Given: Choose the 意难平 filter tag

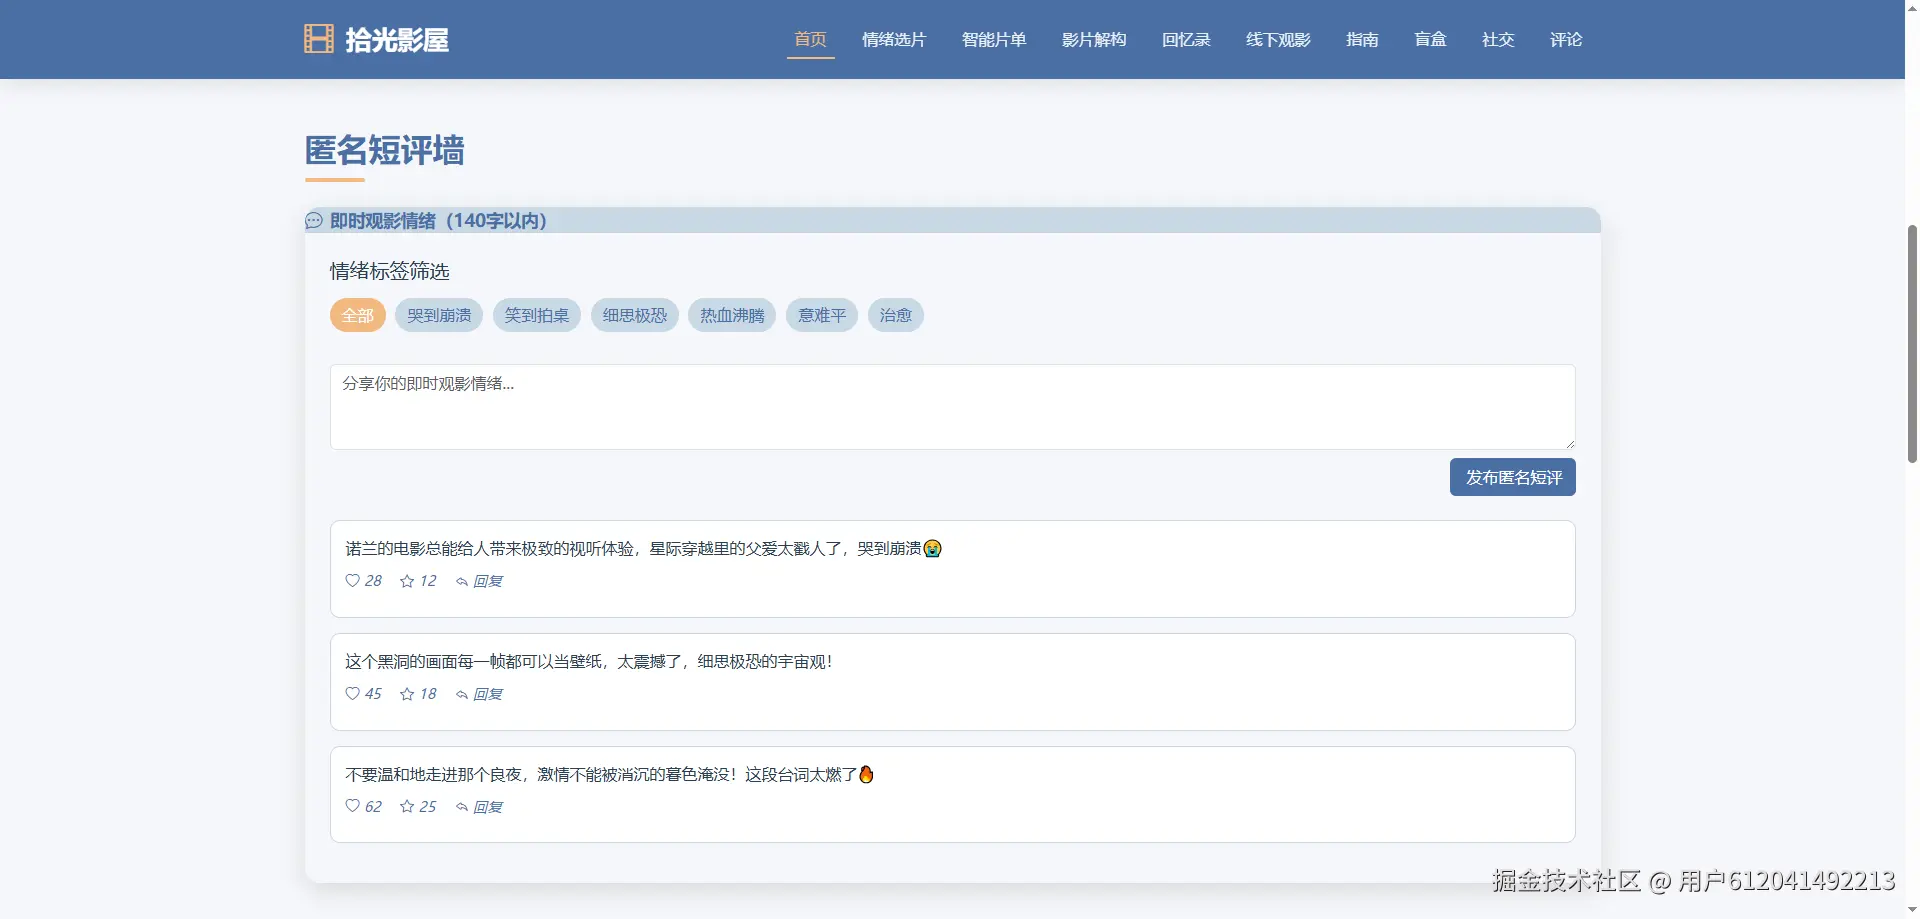Looking at the screenshot, I should 822,315.
